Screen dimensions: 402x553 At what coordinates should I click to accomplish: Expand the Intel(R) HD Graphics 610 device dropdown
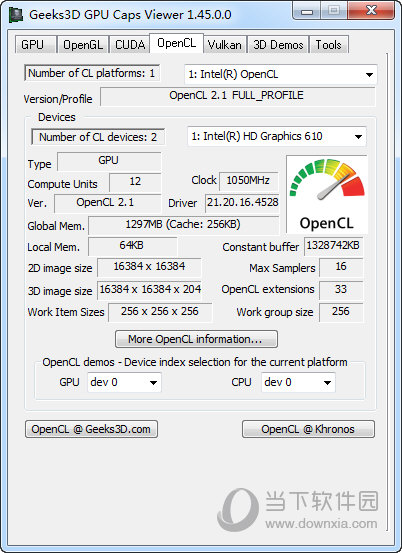pos(277,136)
